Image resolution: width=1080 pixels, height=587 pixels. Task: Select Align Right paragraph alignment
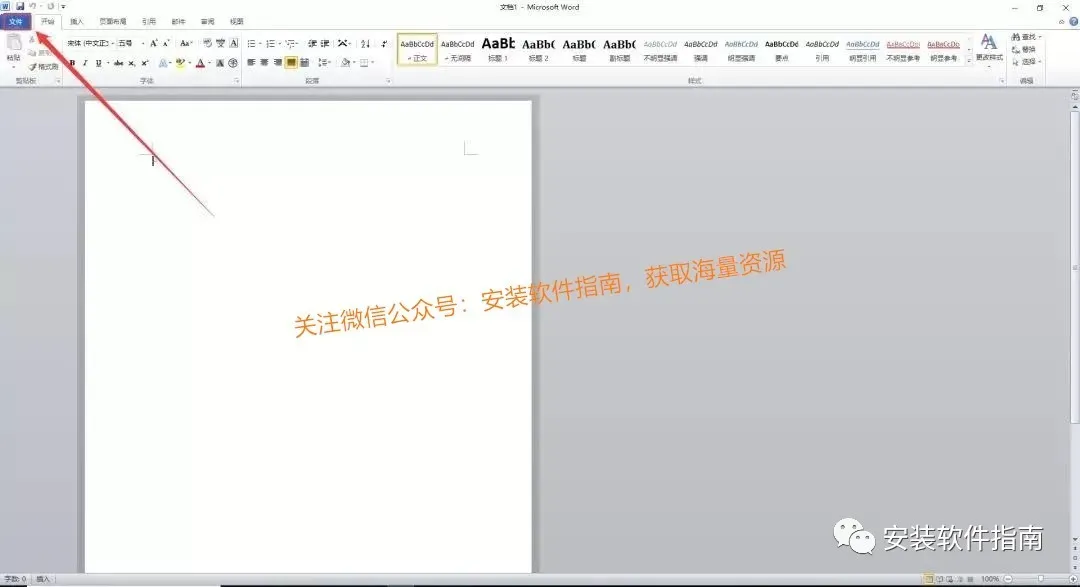tap(278, 63)
